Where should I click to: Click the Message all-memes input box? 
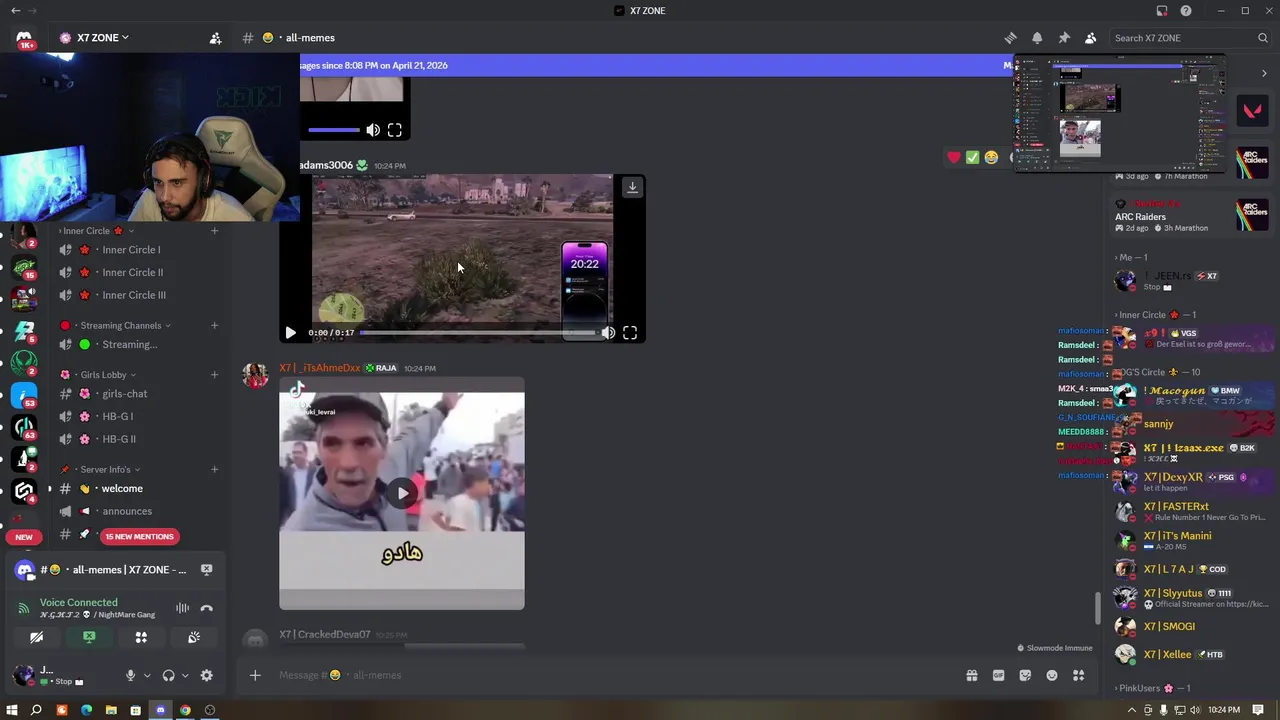(610, 675)
